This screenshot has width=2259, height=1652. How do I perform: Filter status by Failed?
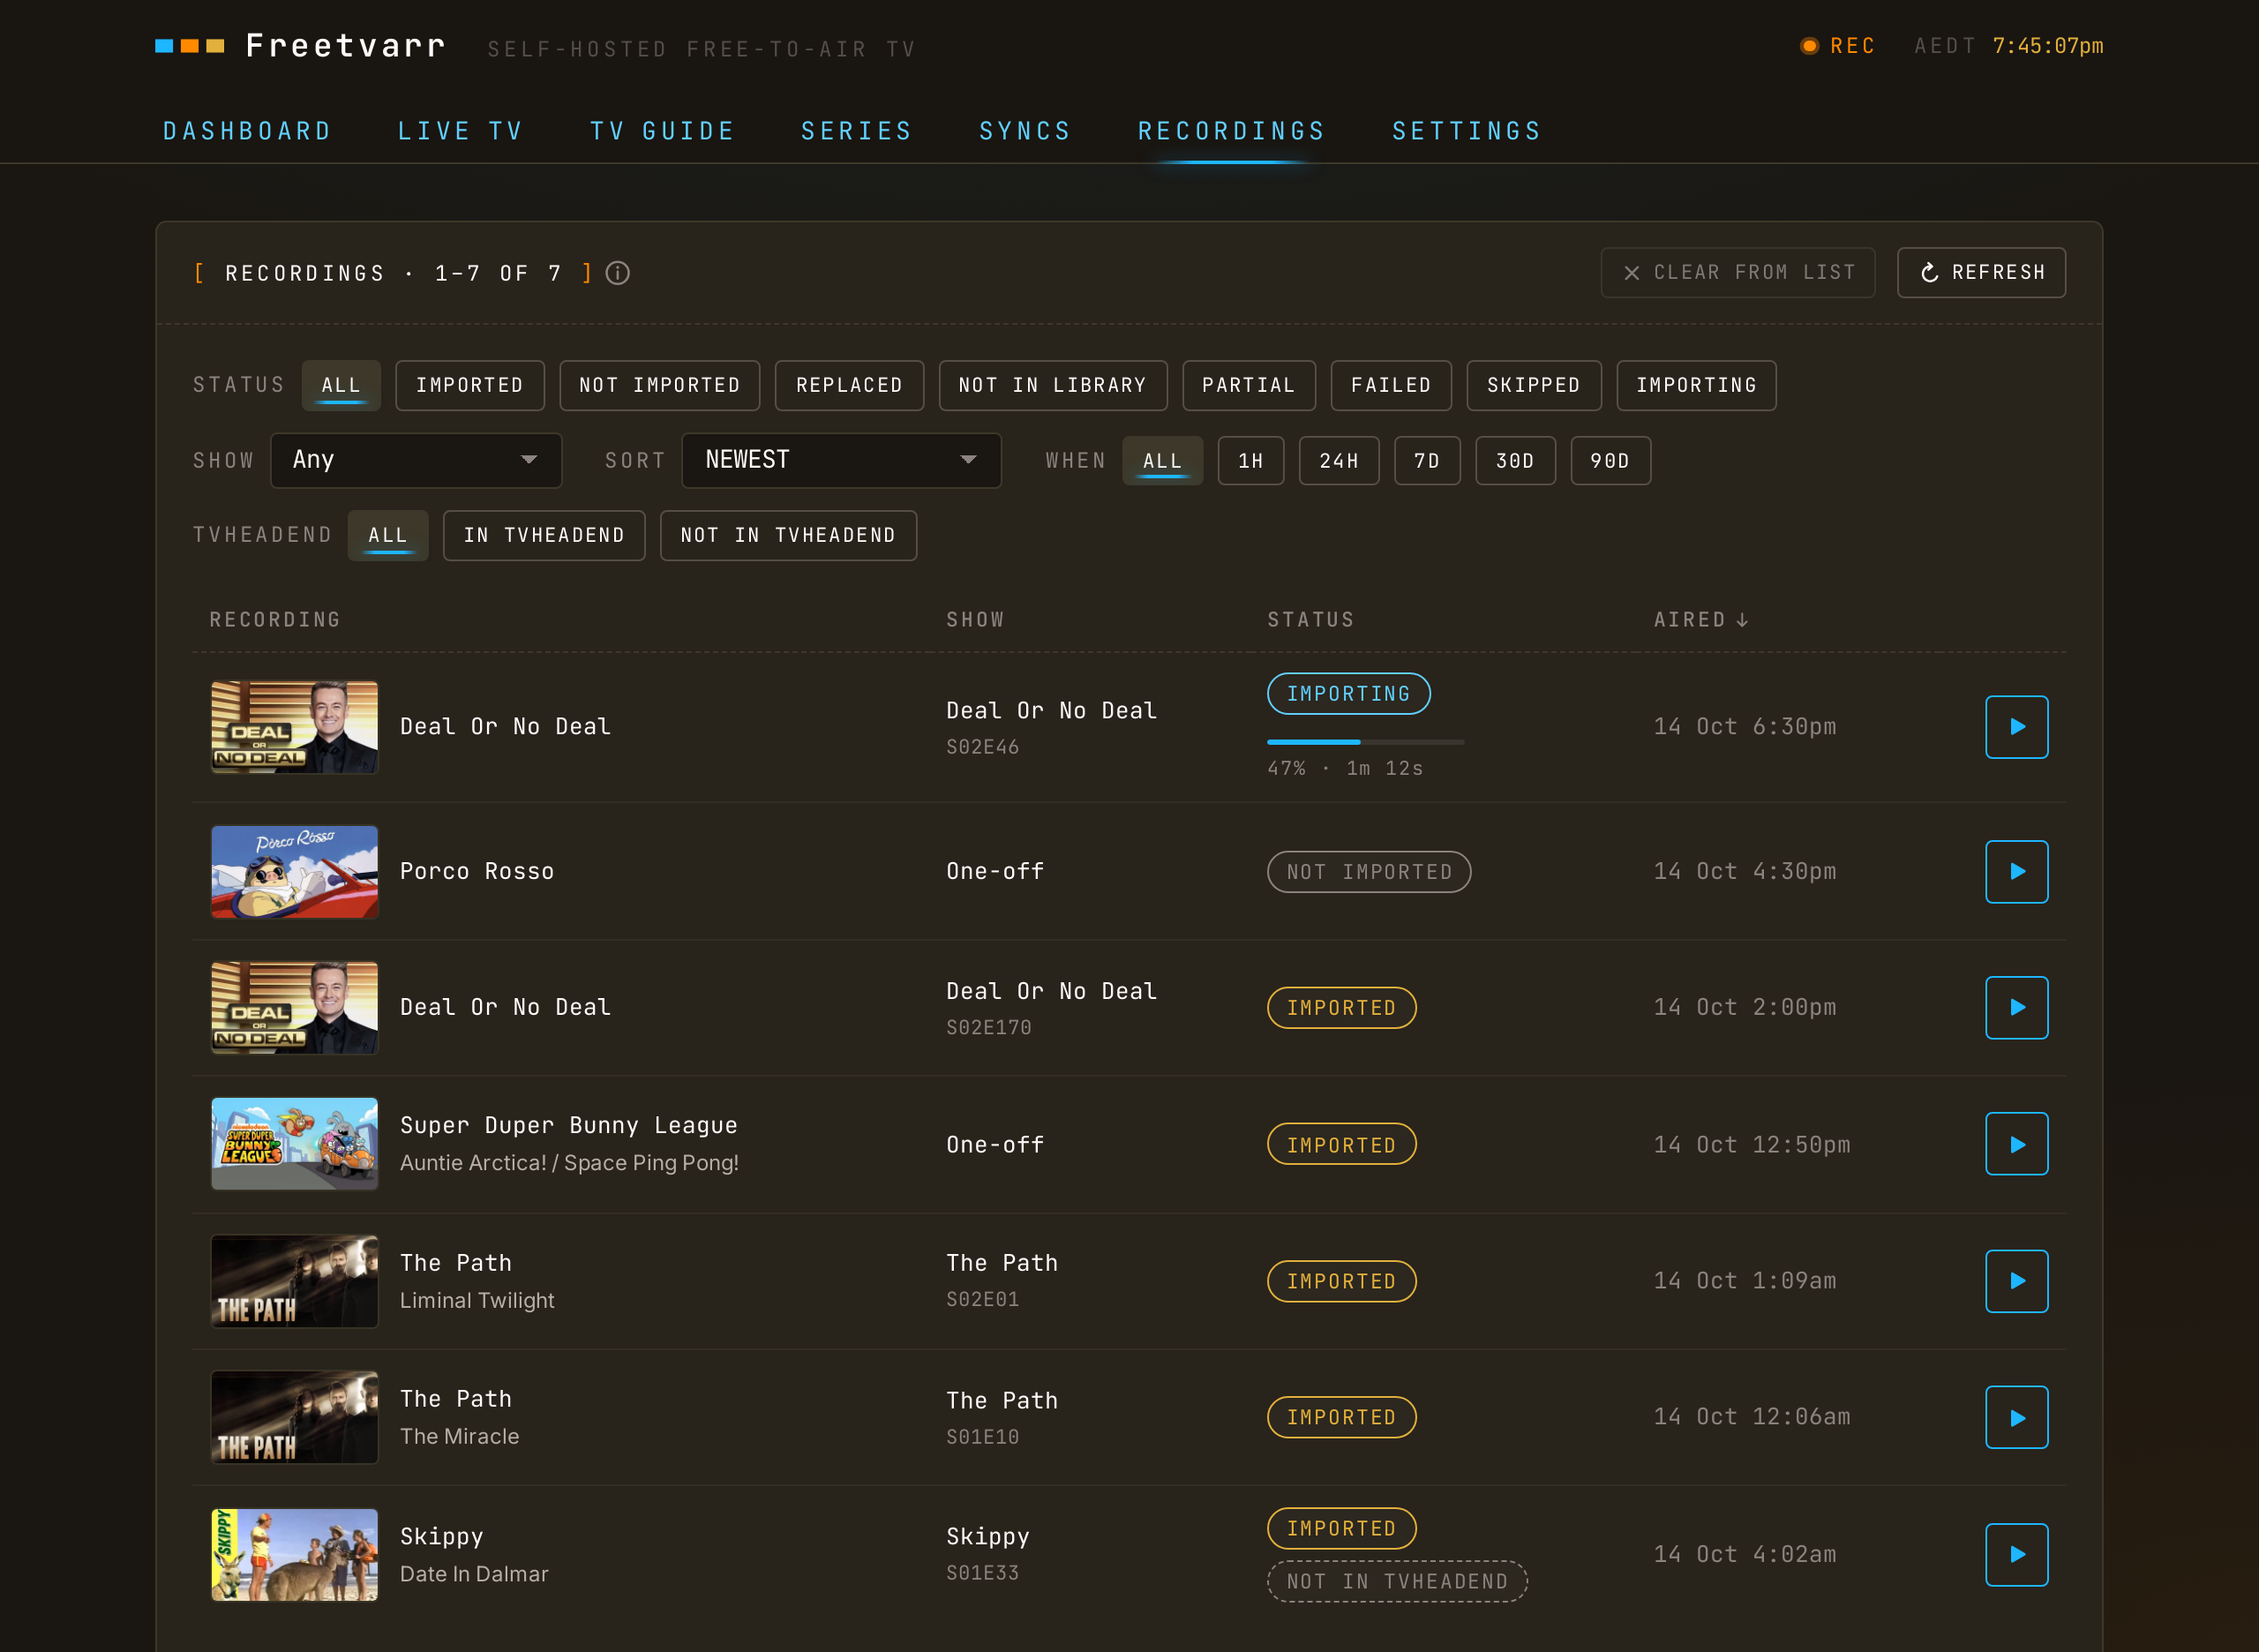1391,385
